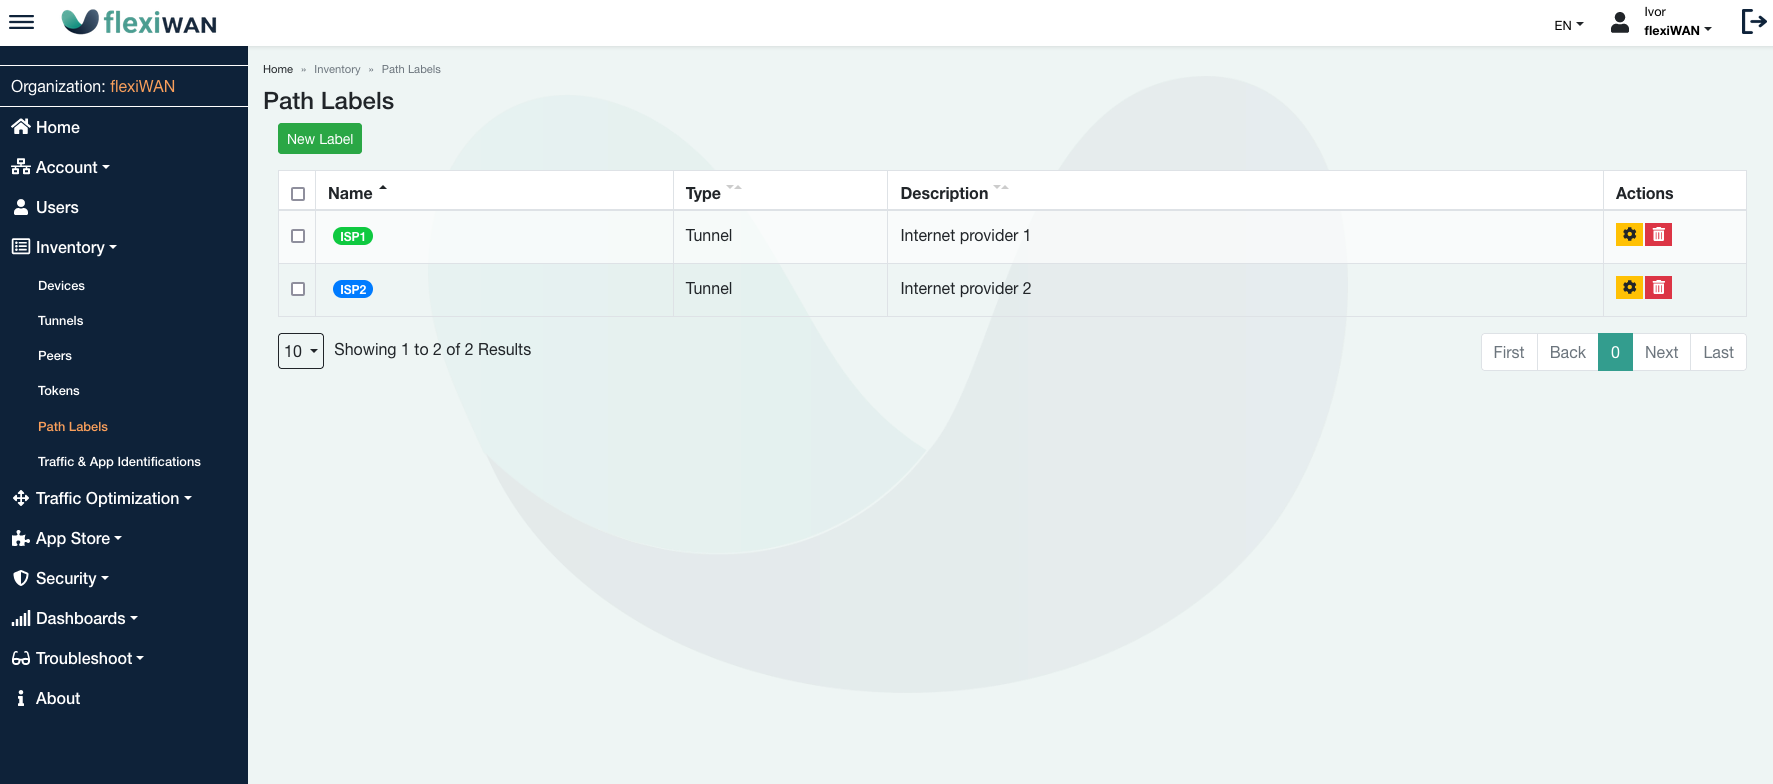Click the Tunnel type in ISP2 row
This screenshot has height=784, width=1773.
(709, 288)
